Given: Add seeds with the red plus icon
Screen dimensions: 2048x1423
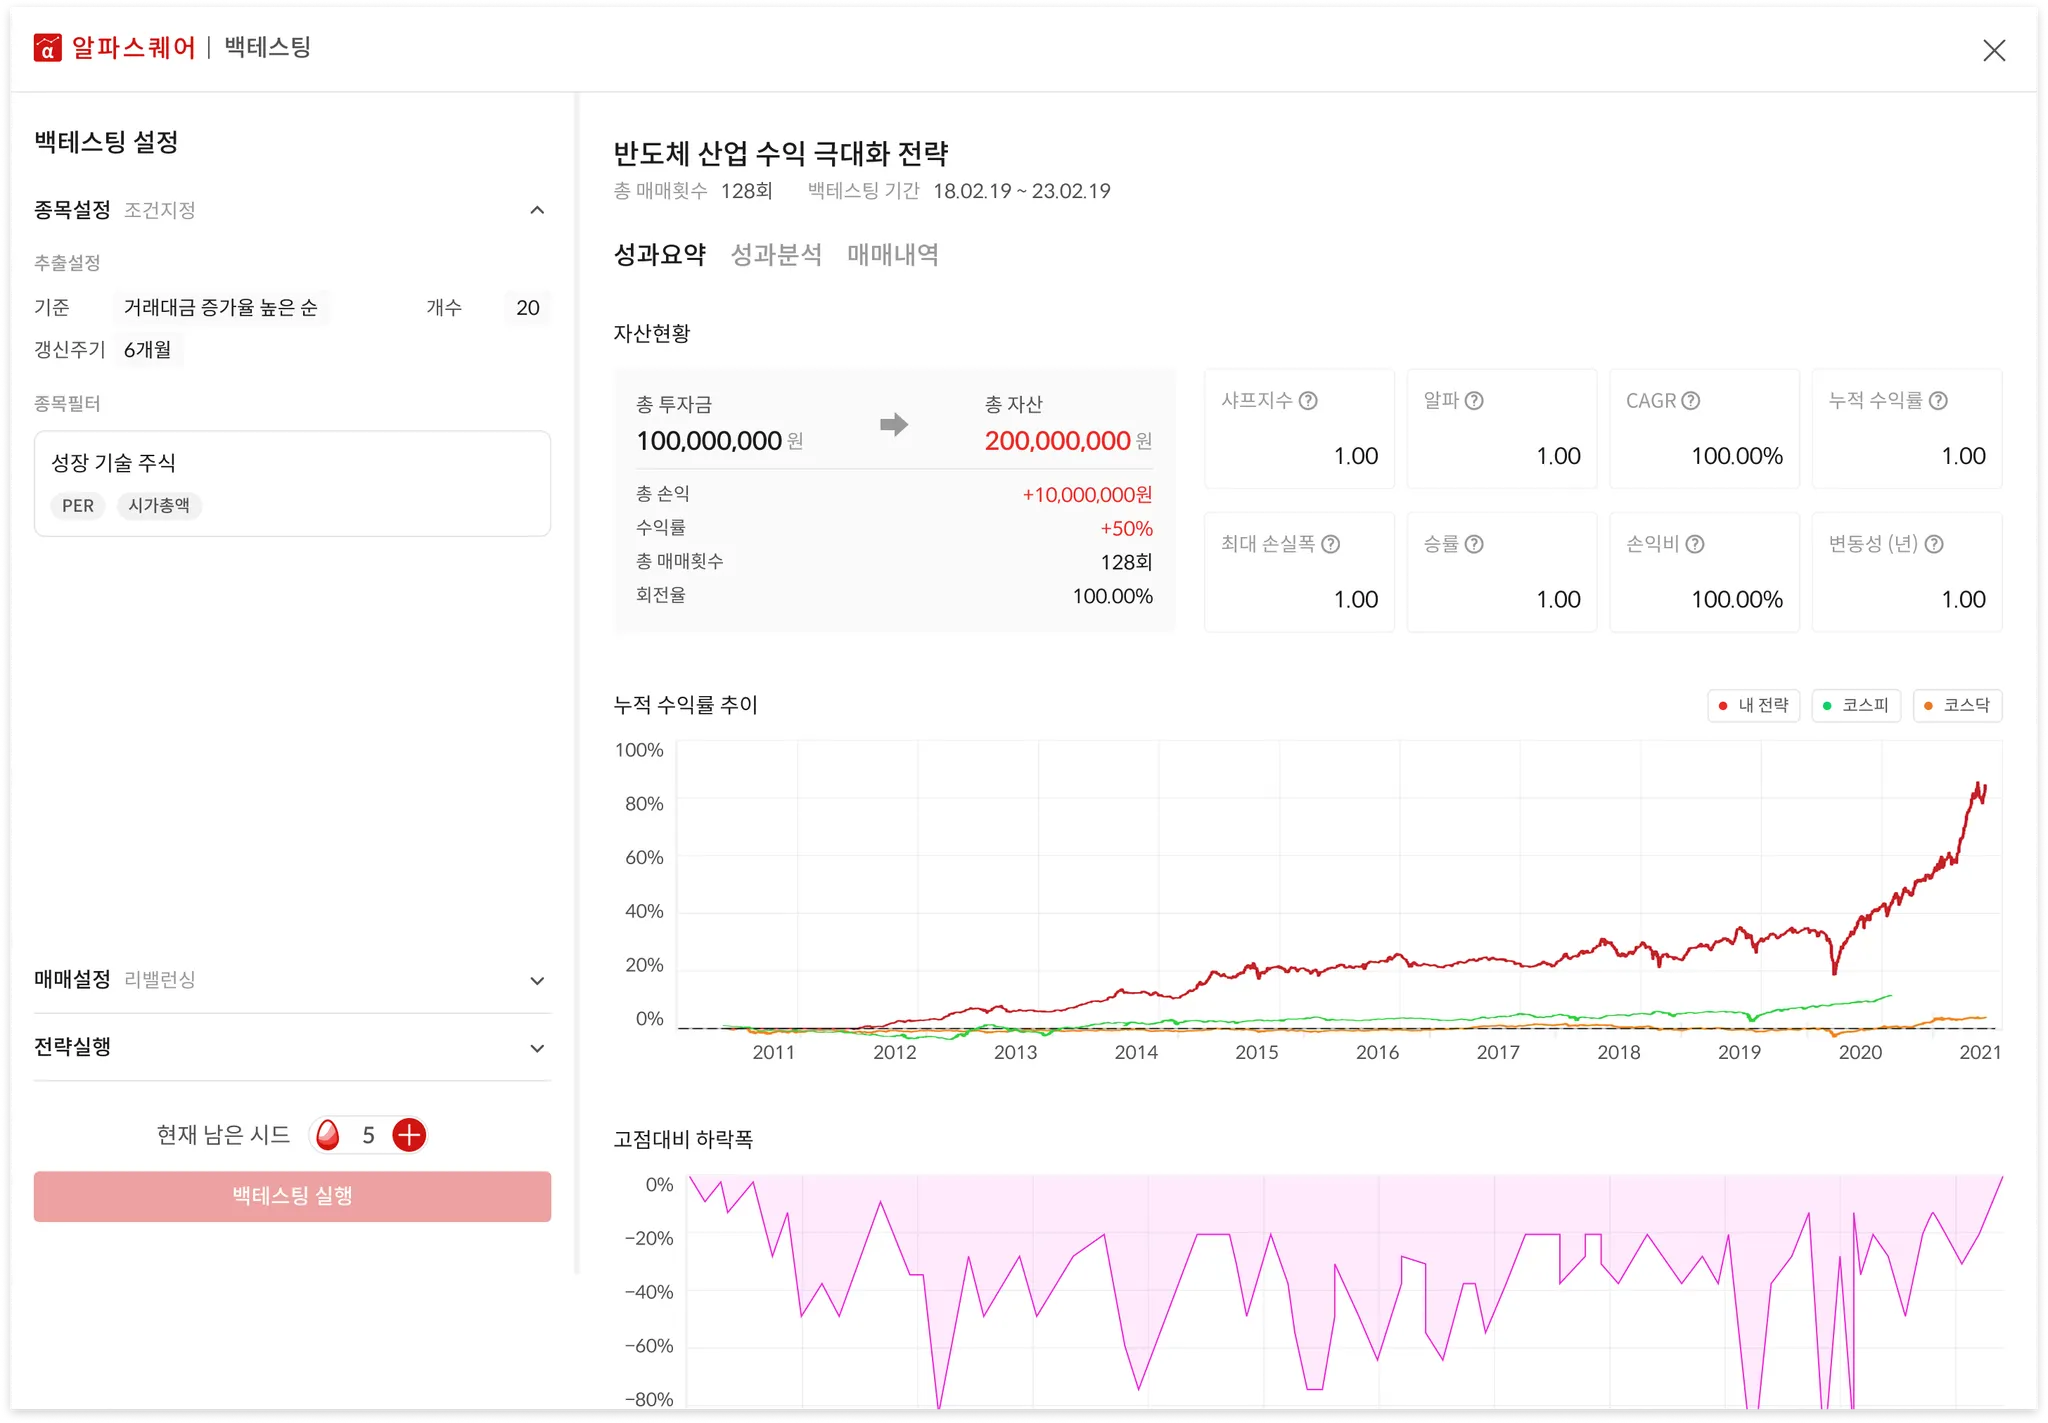Looking at the screenshot, I should click(x=409, y=1135).
